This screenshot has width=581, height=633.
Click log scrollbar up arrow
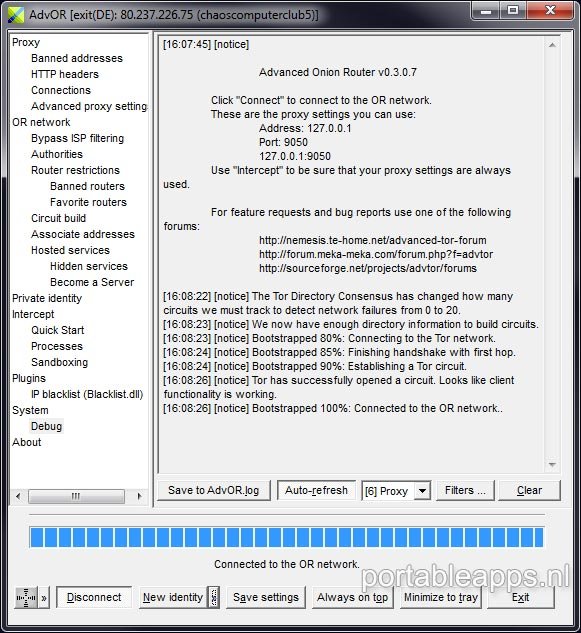point(552,45)
